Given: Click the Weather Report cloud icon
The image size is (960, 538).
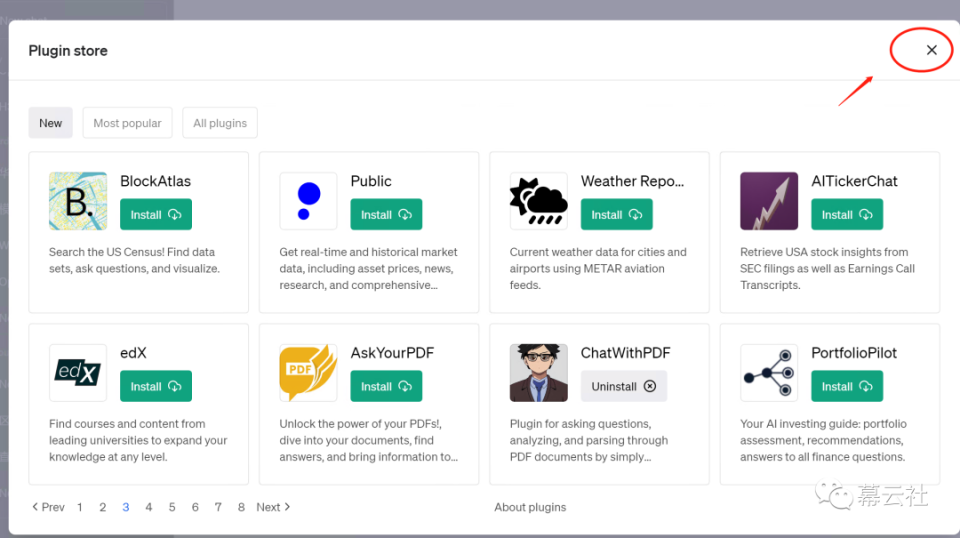Looking at the screenshot, I should point(539,201).
